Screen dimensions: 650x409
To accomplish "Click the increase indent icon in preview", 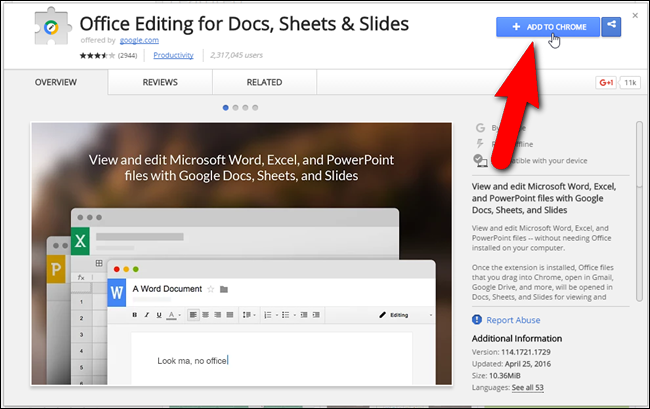I will click(x=316, y=315).
